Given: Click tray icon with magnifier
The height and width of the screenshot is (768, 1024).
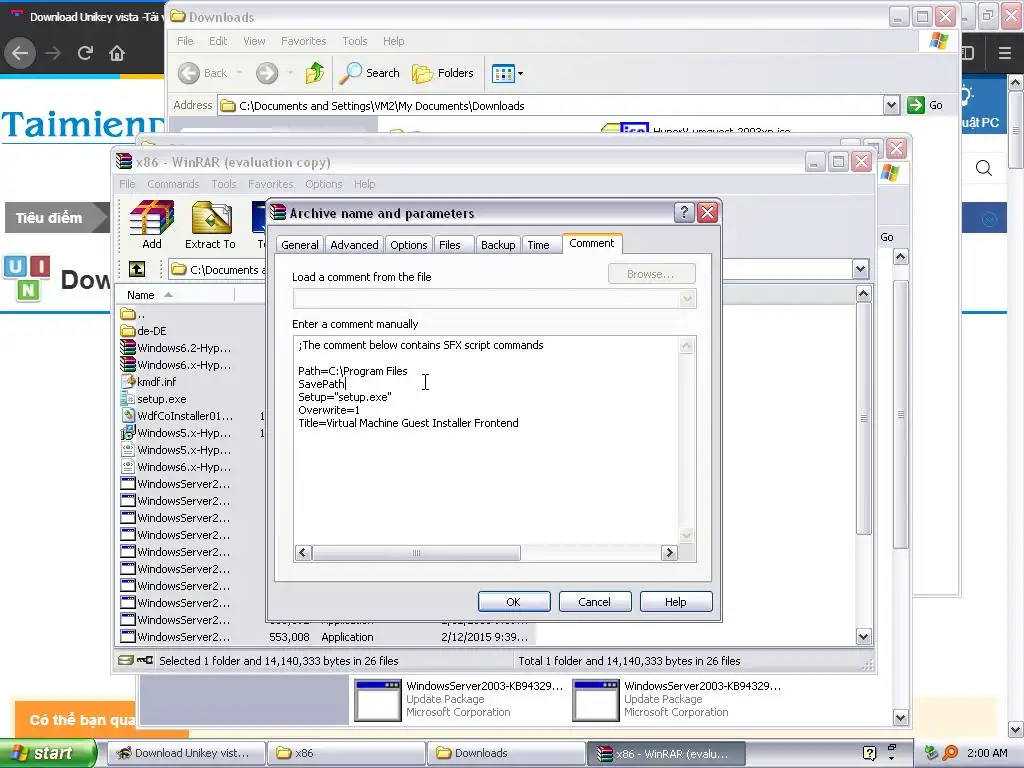Looking at the screenshot, I should coord(950,753).
